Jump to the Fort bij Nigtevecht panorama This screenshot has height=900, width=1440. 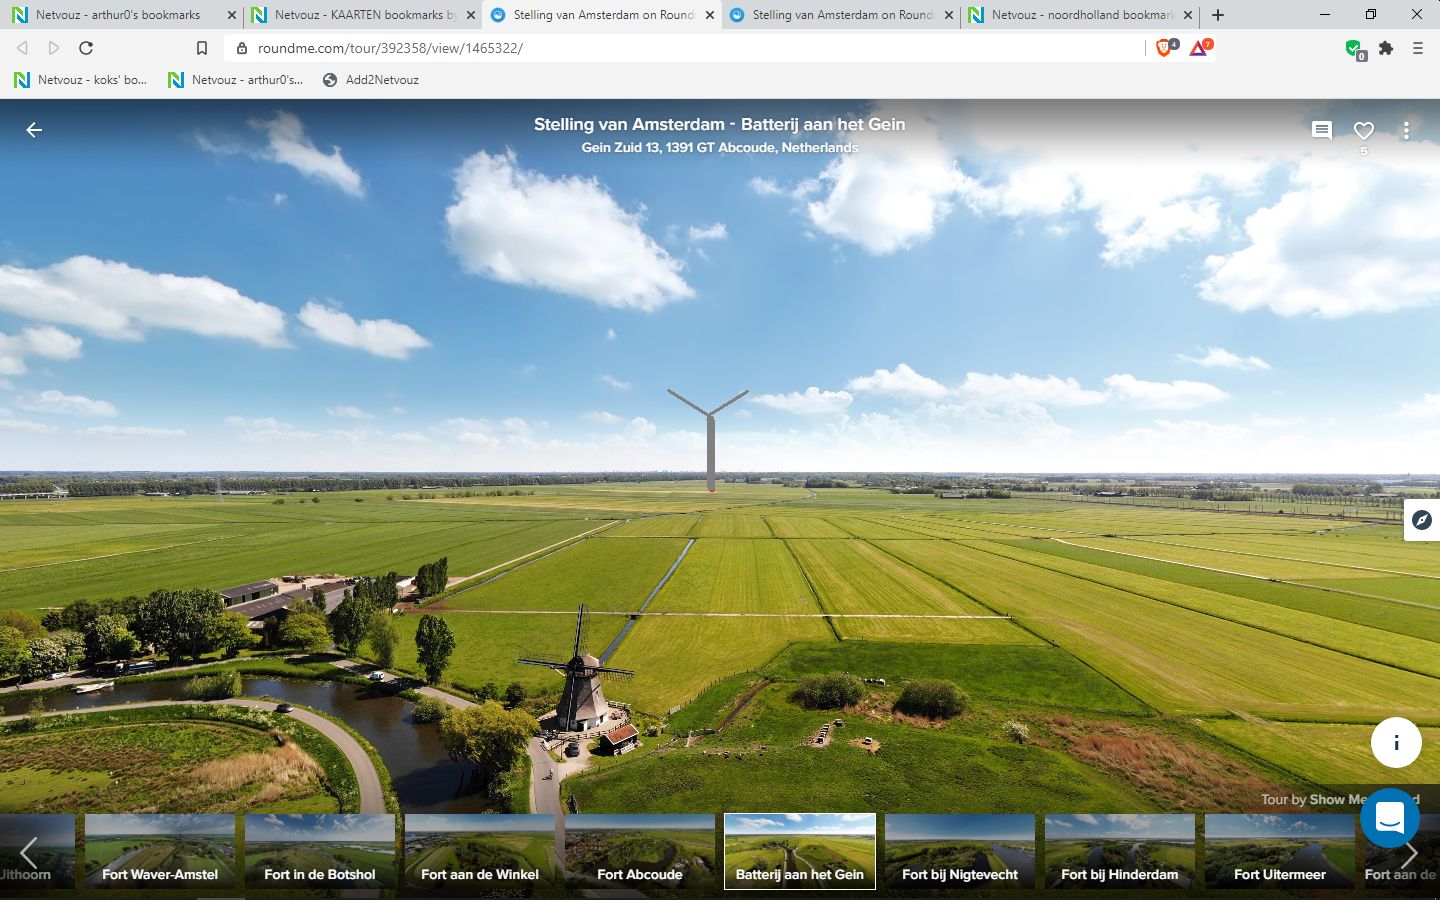pyautogui.click(x=960, y=851)
